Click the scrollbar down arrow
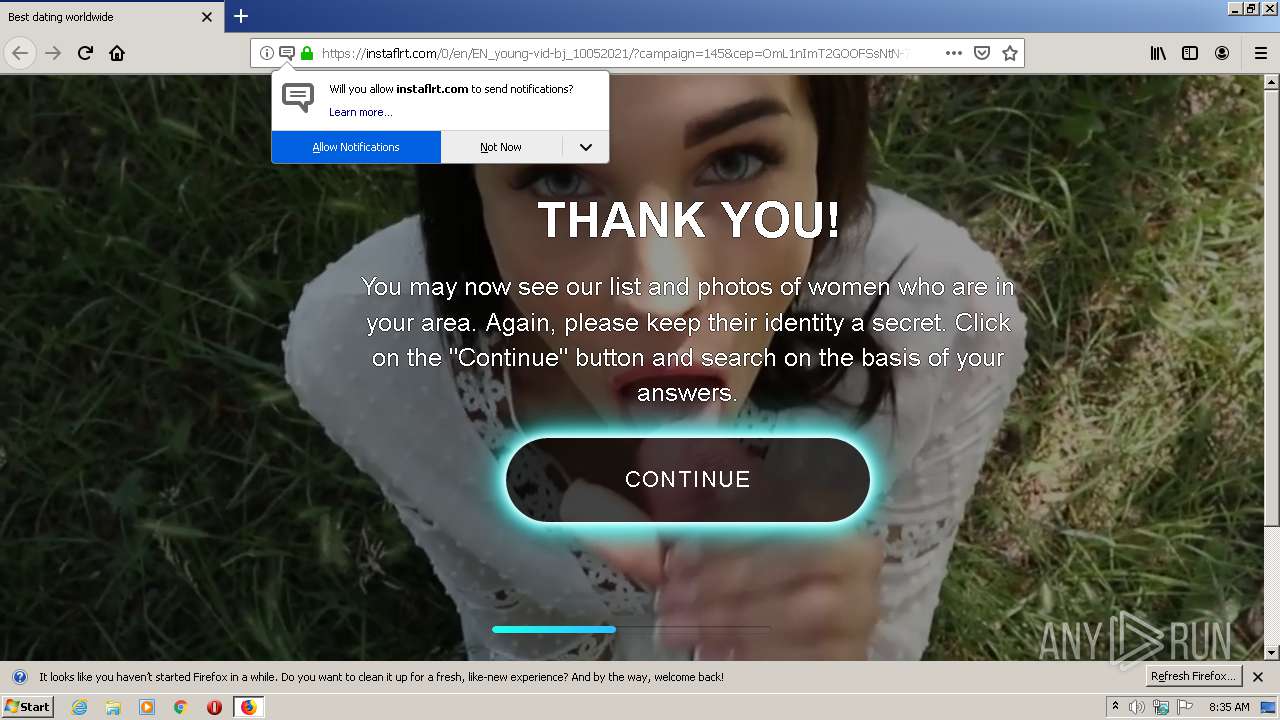The height and width of the screenshot is (720, 1280). (1271, 653)
